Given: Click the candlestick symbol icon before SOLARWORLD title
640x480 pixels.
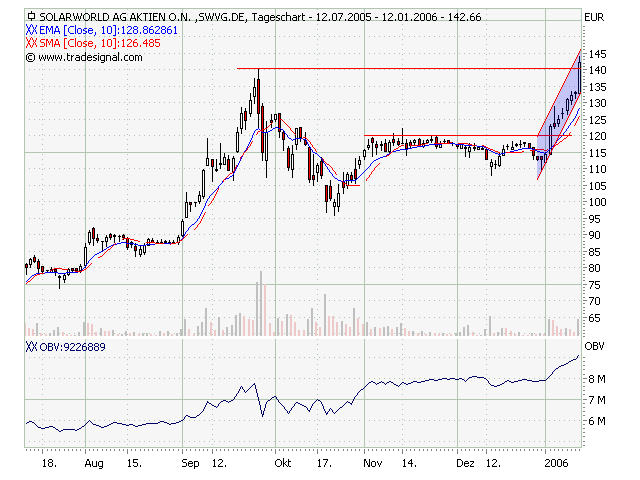Looking at the screenshot, I should tap(31, 17).
